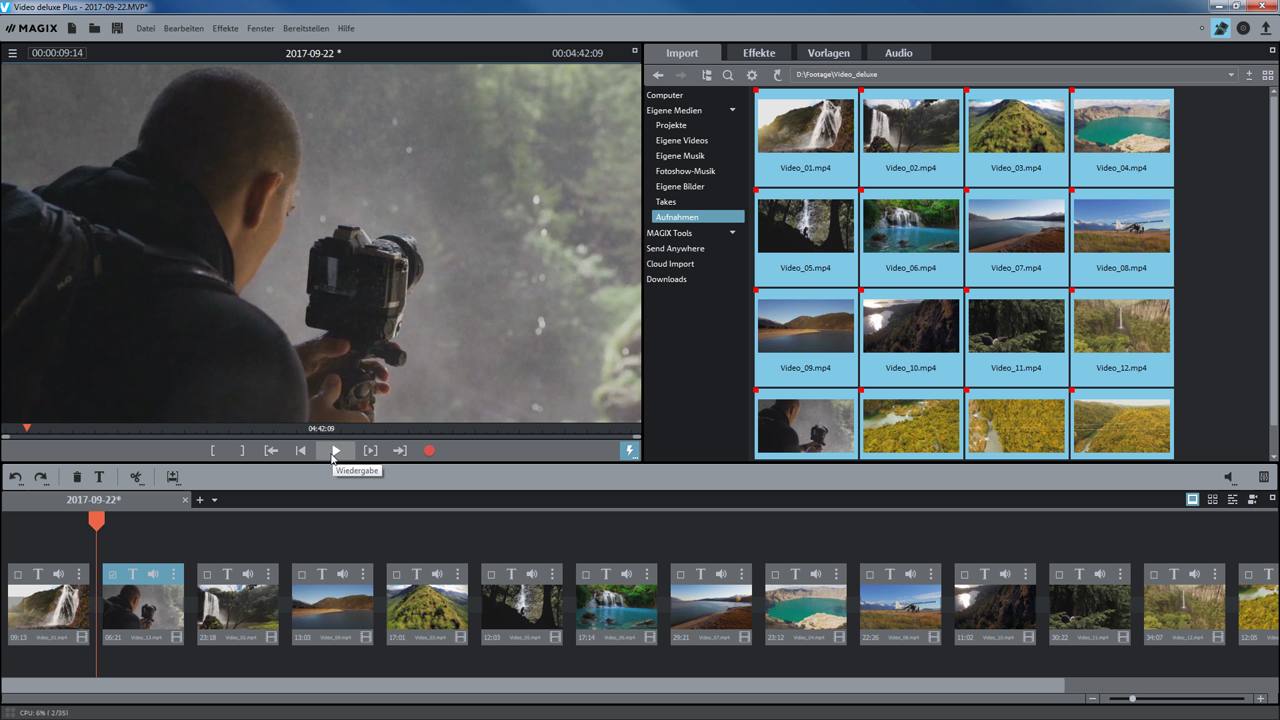1280x720 pixels.
Task: Open three-dot menu of clip 09:13
Action: click(x=78, y=575)
